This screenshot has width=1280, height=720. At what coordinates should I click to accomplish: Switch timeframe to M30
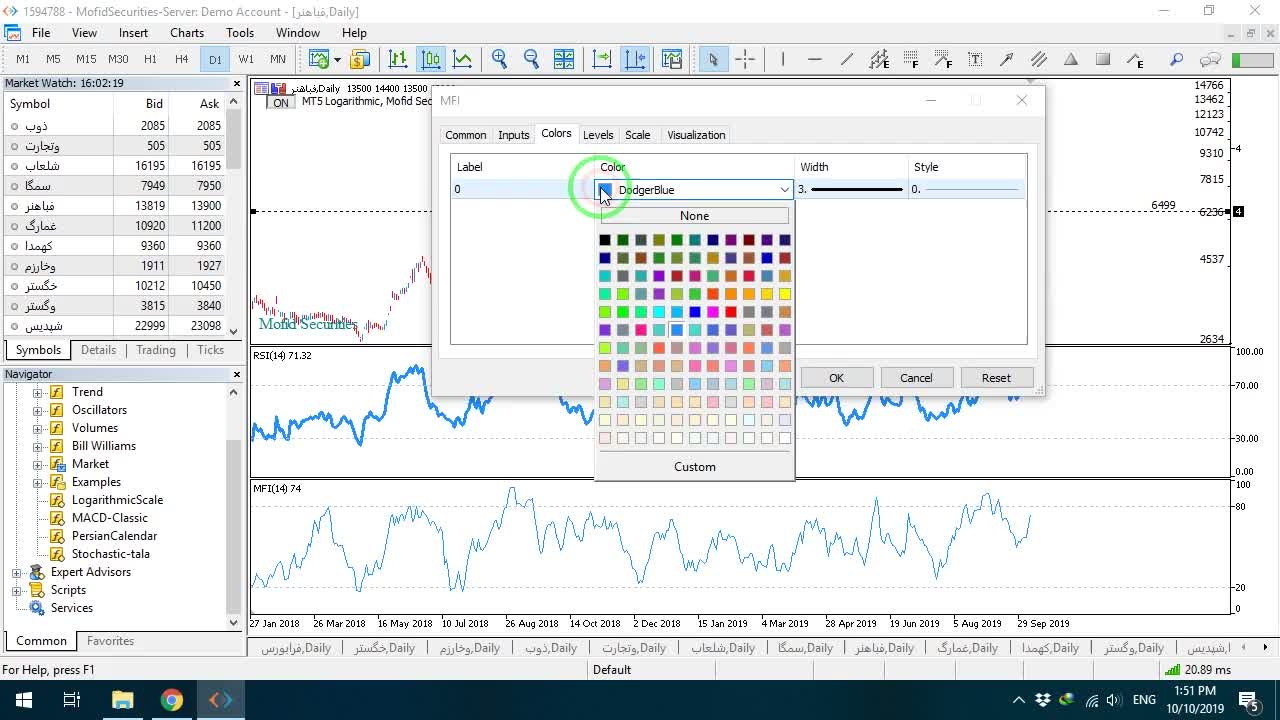(x=118, y=59)
